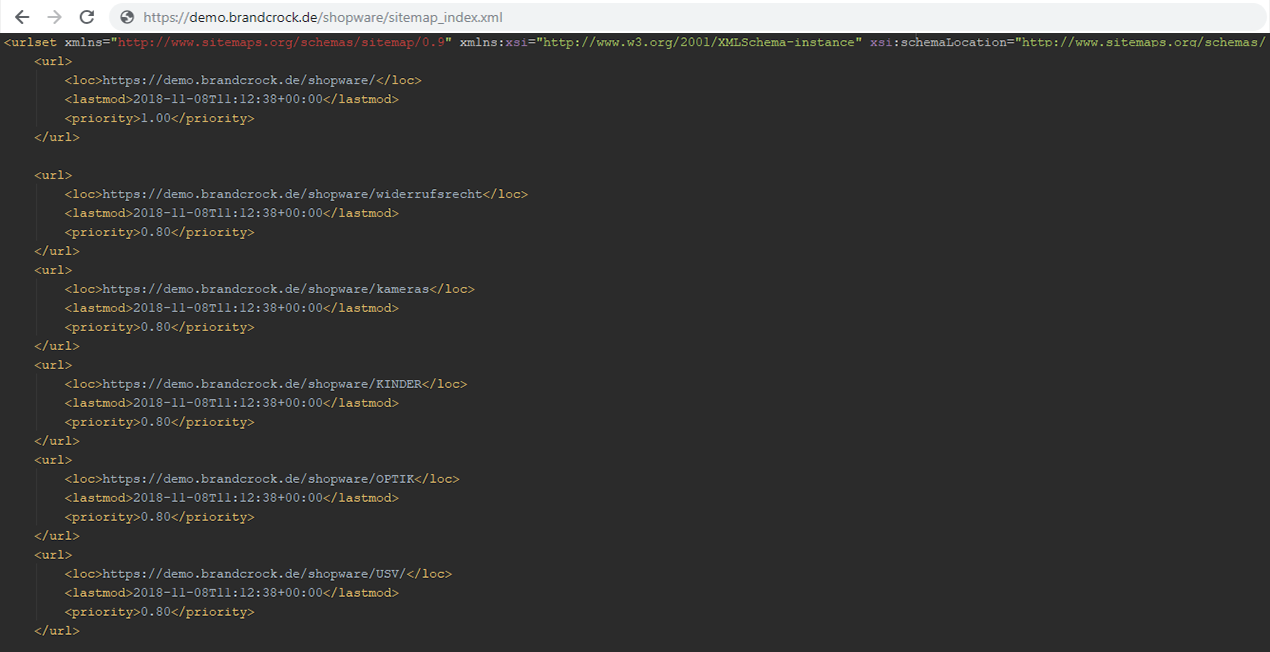This screenshot has height=652, width=1270.
Task: Click the OPTIK loc URL
Action: coord(259,479)
